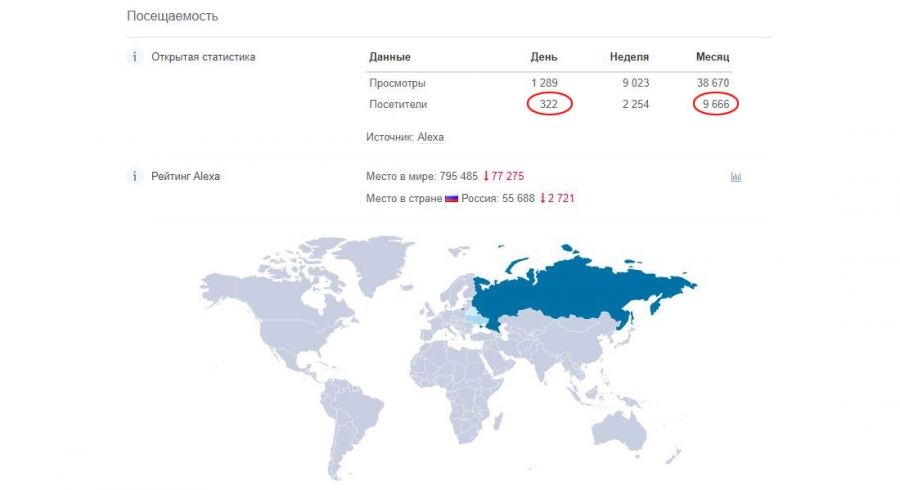This screenshot has height=490, width=900.
Task: Select the Посещаемость heading
Action: 172,16
